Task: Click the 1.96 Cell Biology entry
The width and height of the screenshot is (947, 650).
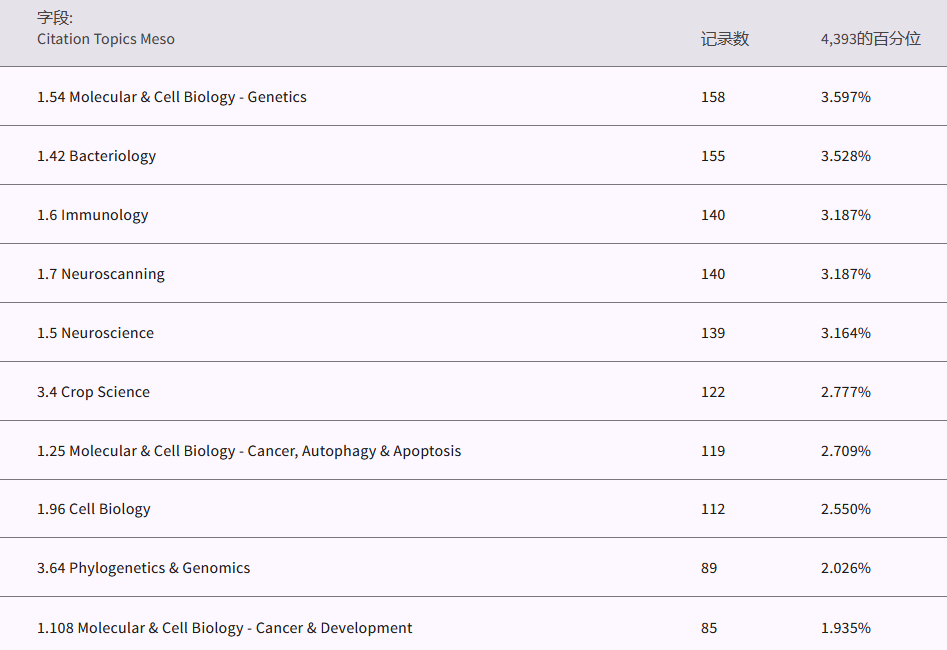Action: point(94,509)
